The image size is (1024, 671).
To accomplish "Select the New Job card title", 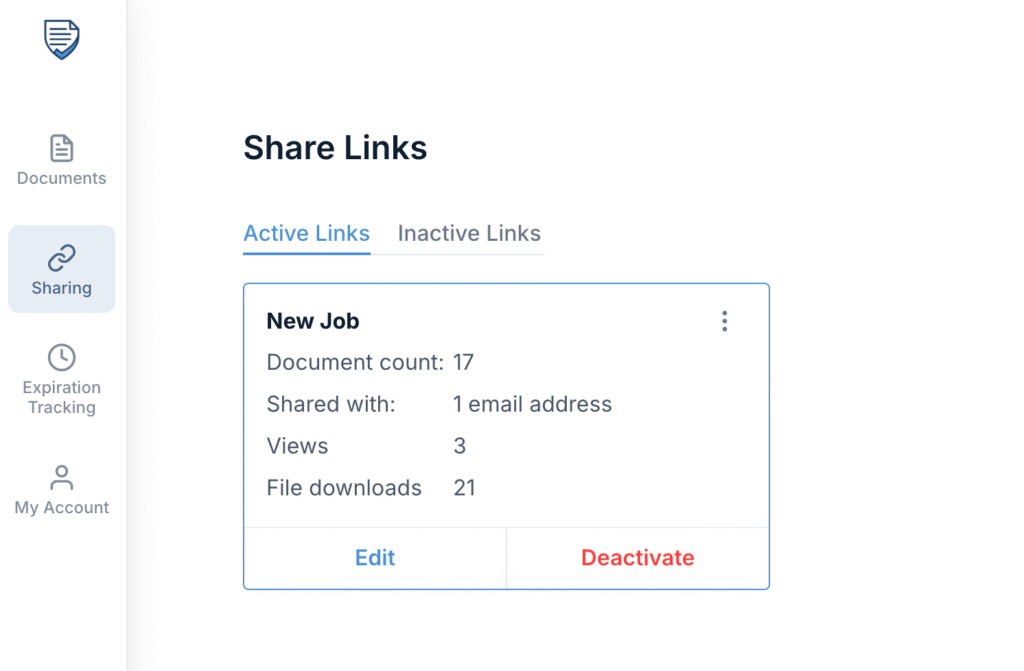I will (313, 321).
